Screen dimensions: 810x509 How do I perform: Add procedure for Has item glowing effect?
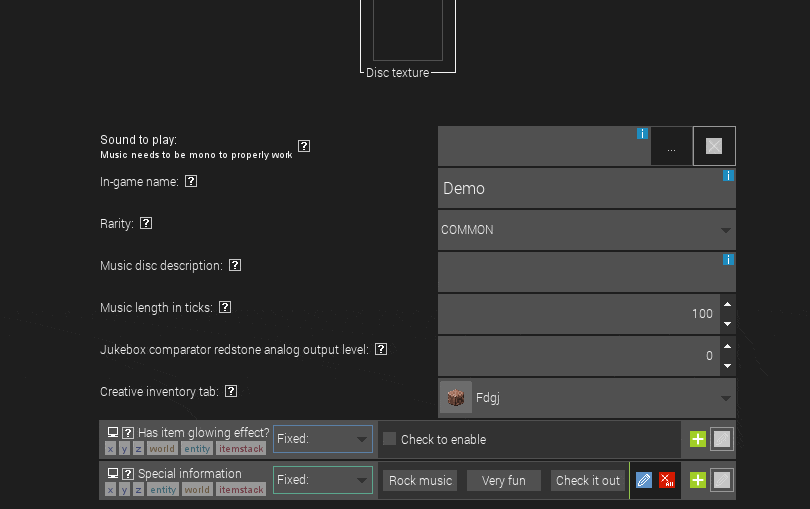[x=698, y=439]
